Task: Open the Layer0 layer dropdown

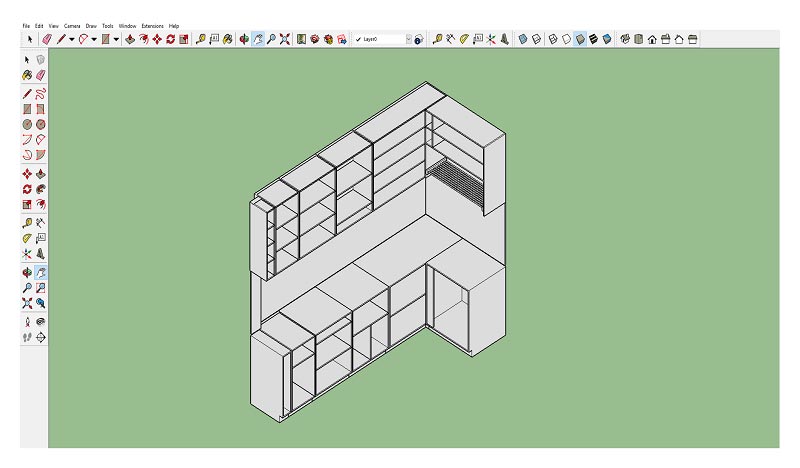Action: (409, 39)
